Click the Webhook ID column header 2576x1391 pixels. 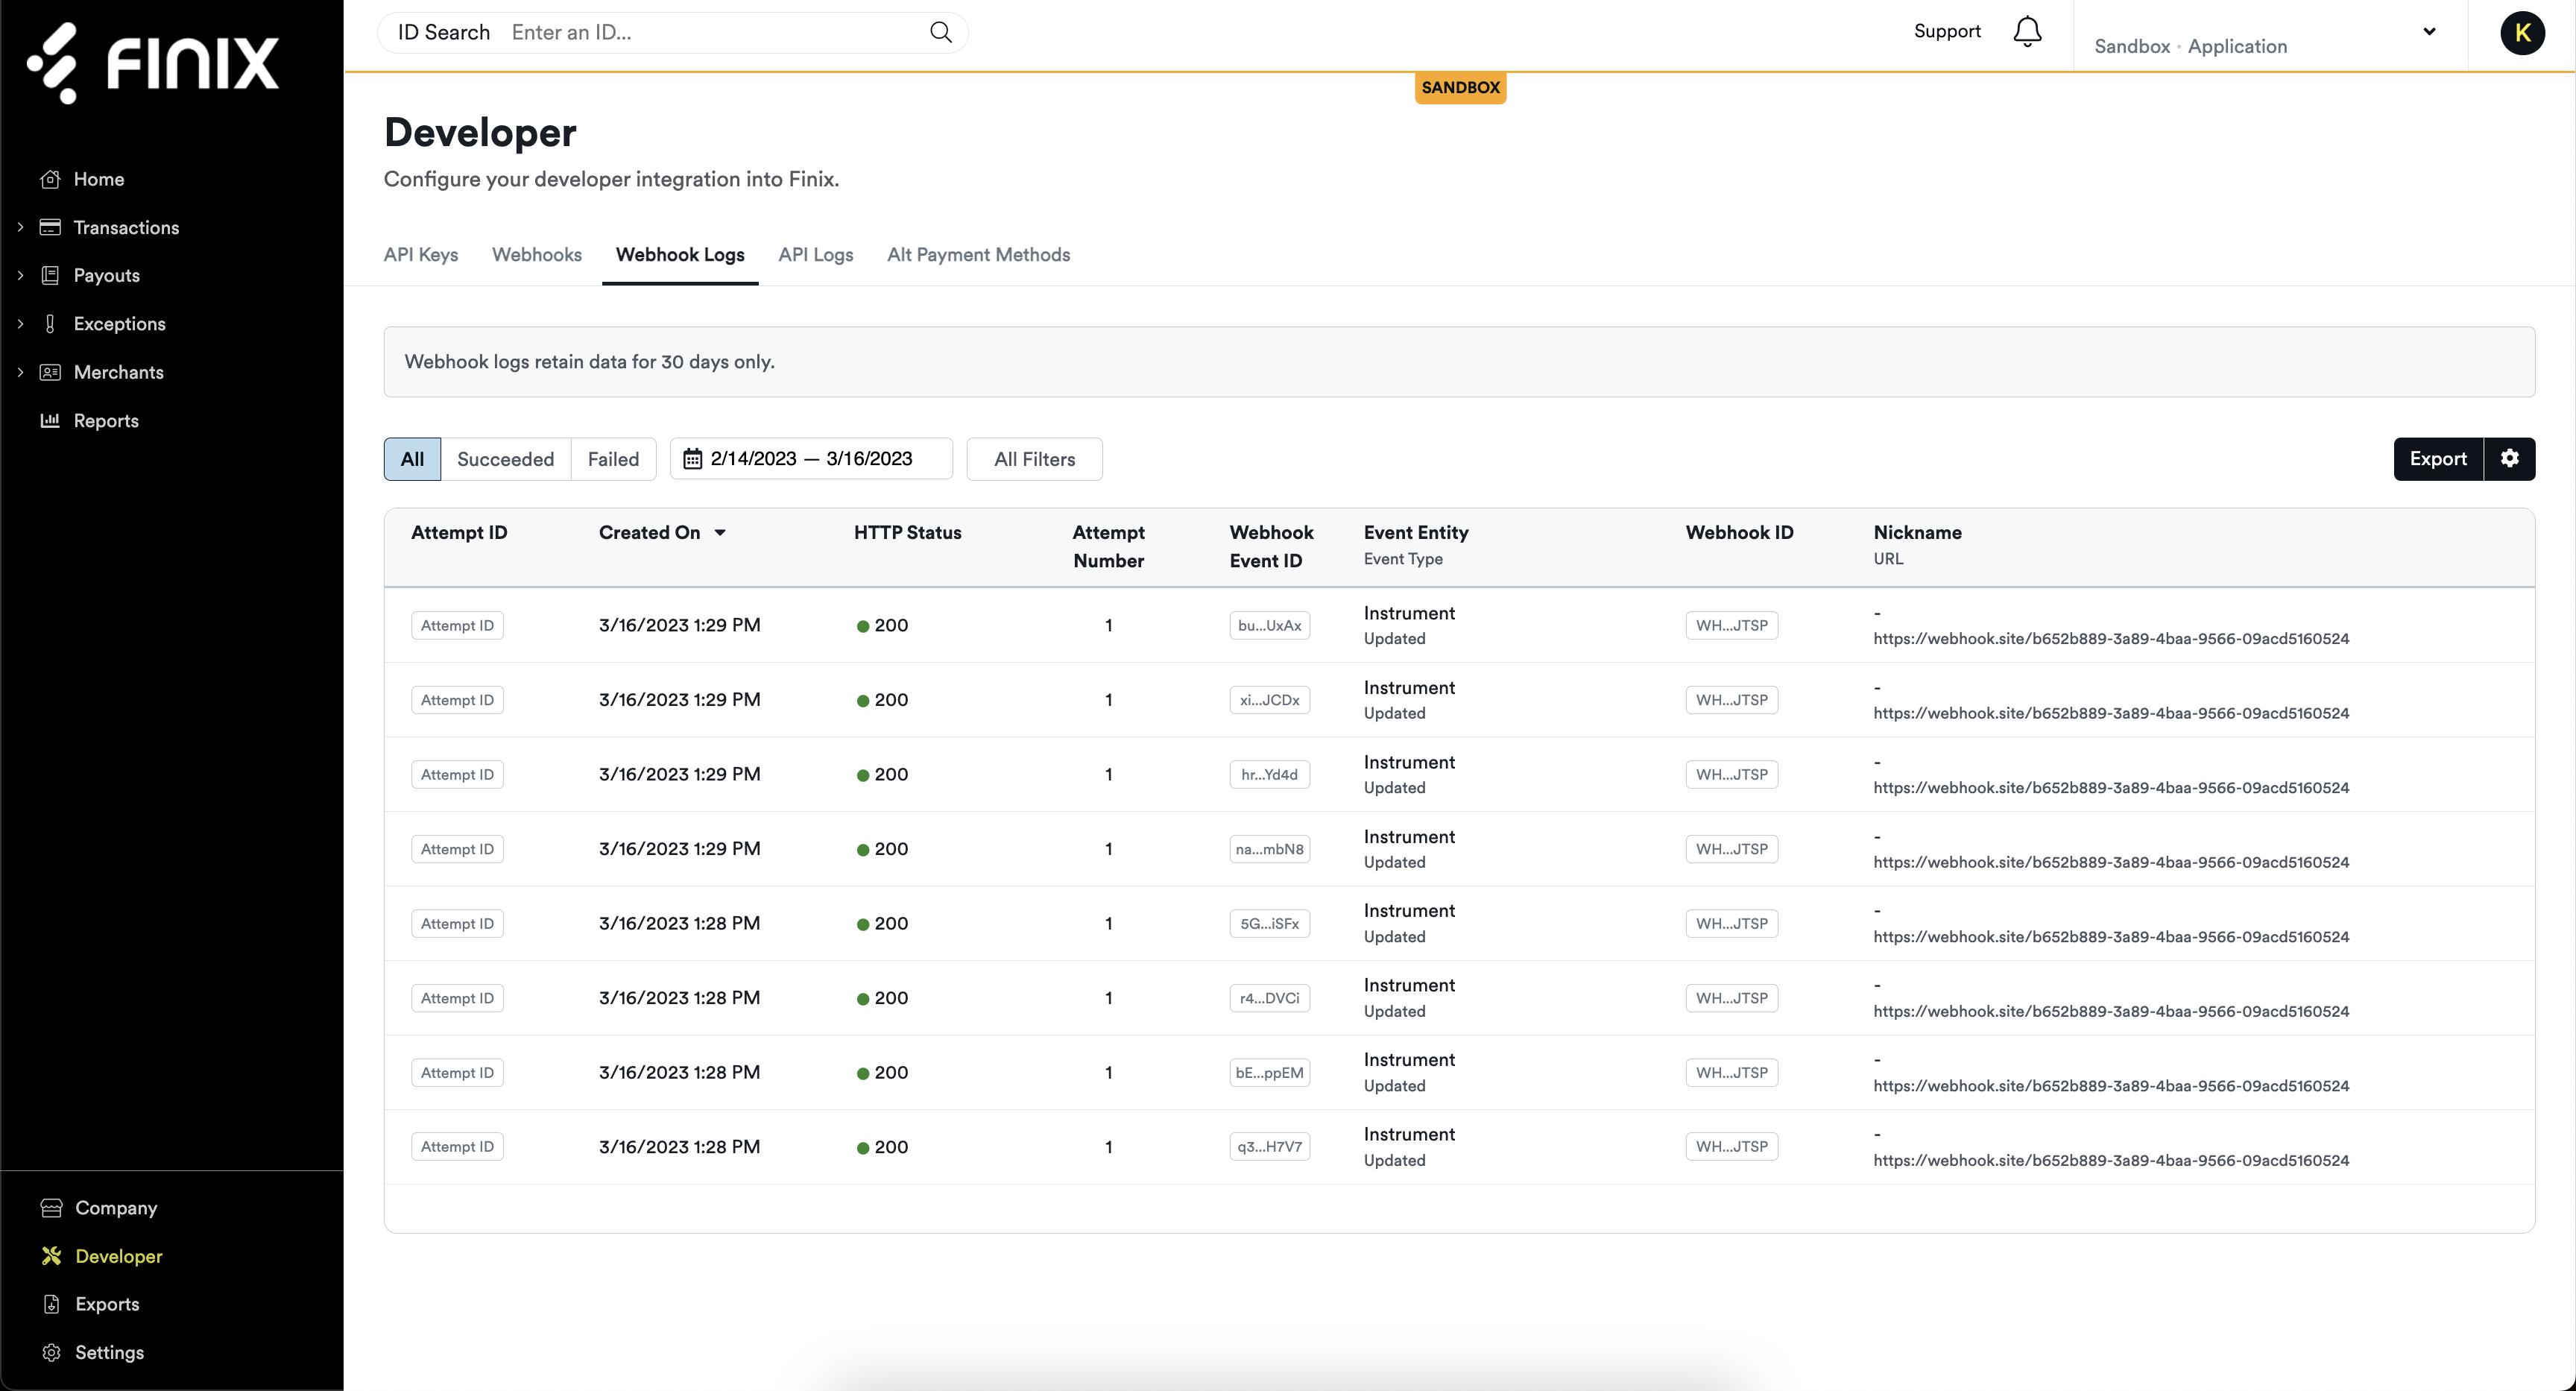[1739, 533]
